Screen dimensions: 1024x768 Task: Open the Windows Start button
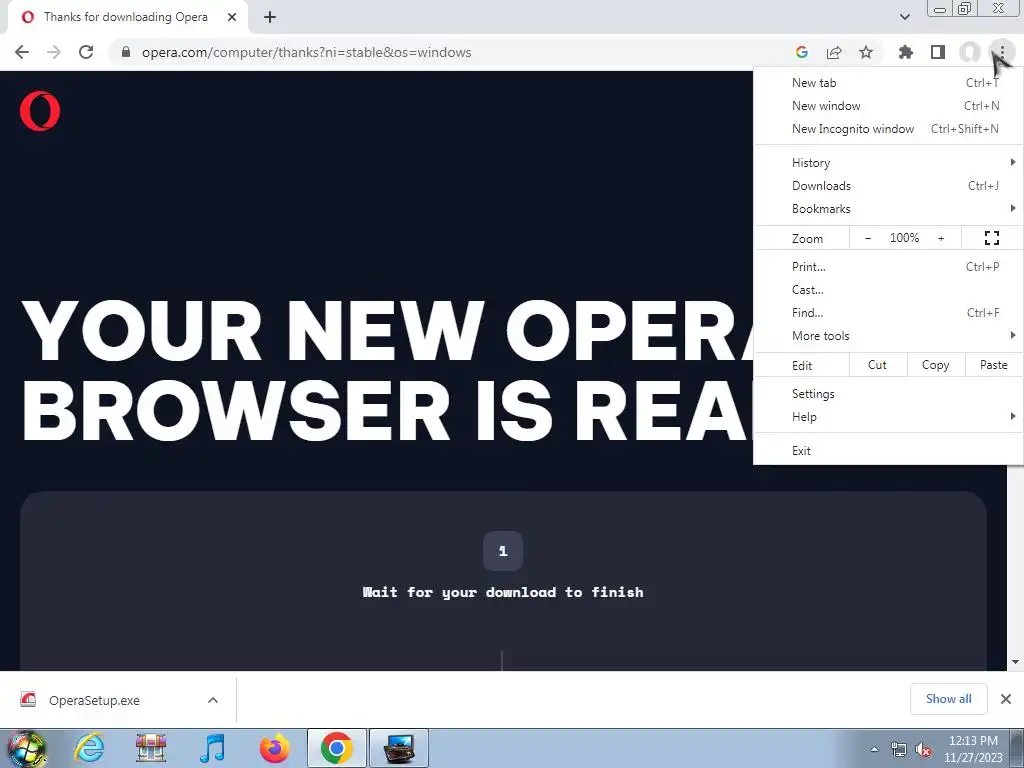tap(27, 748)
